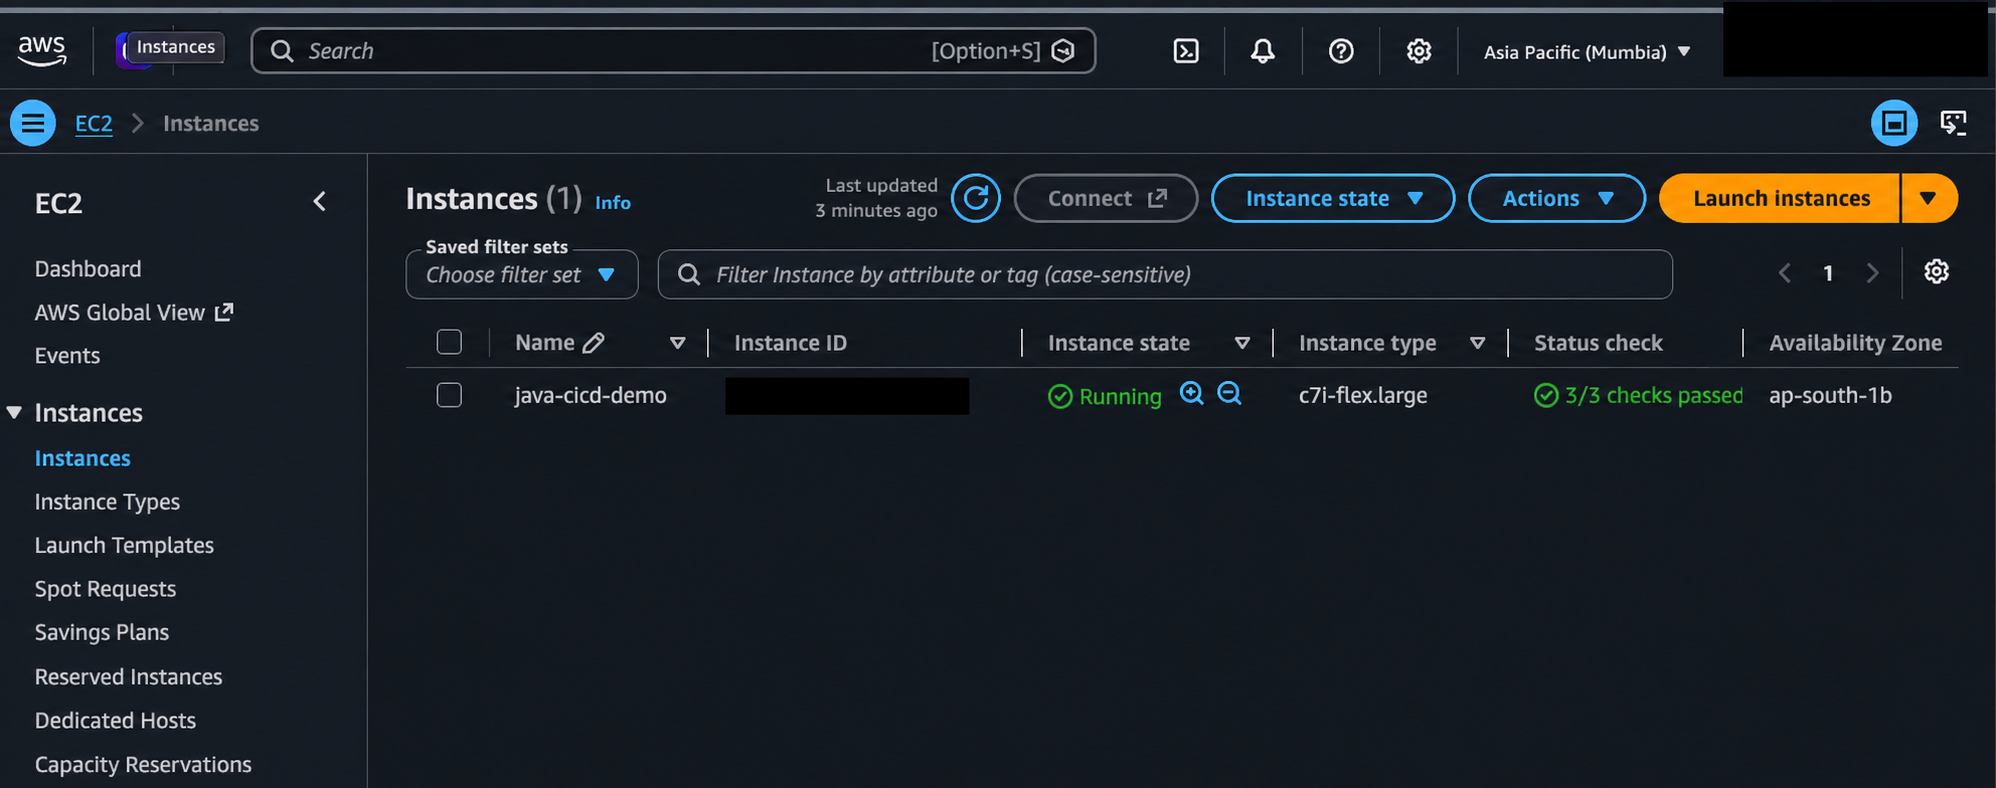
Task: Go to next page arrow
Action: tap(1872, 273)
